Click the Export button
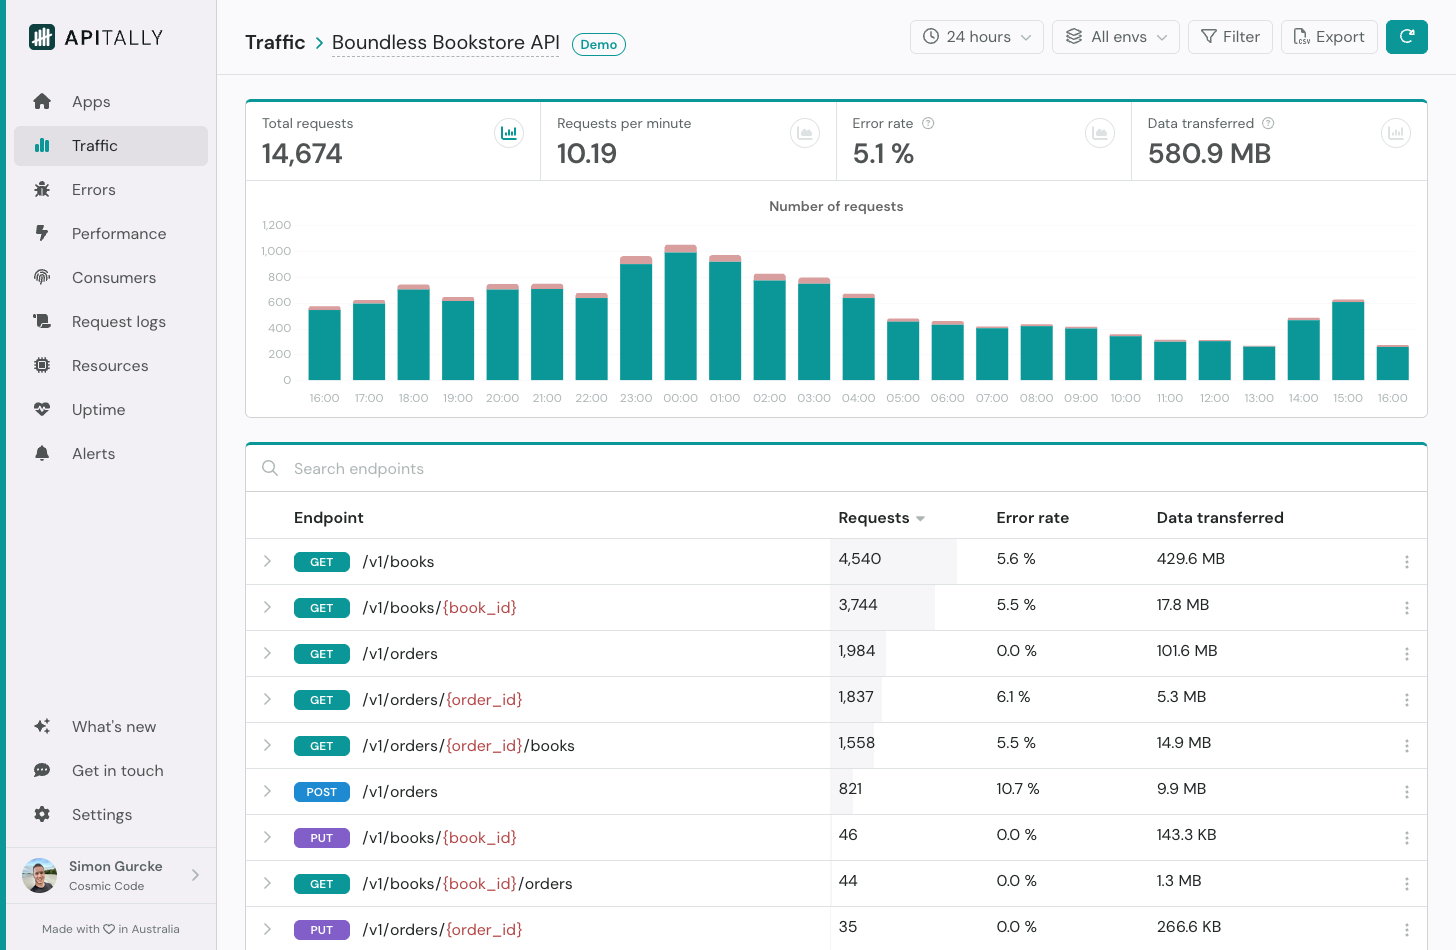Image resolution: width=1456 pixels, height=950 pixels. [x=1329, y=36]
